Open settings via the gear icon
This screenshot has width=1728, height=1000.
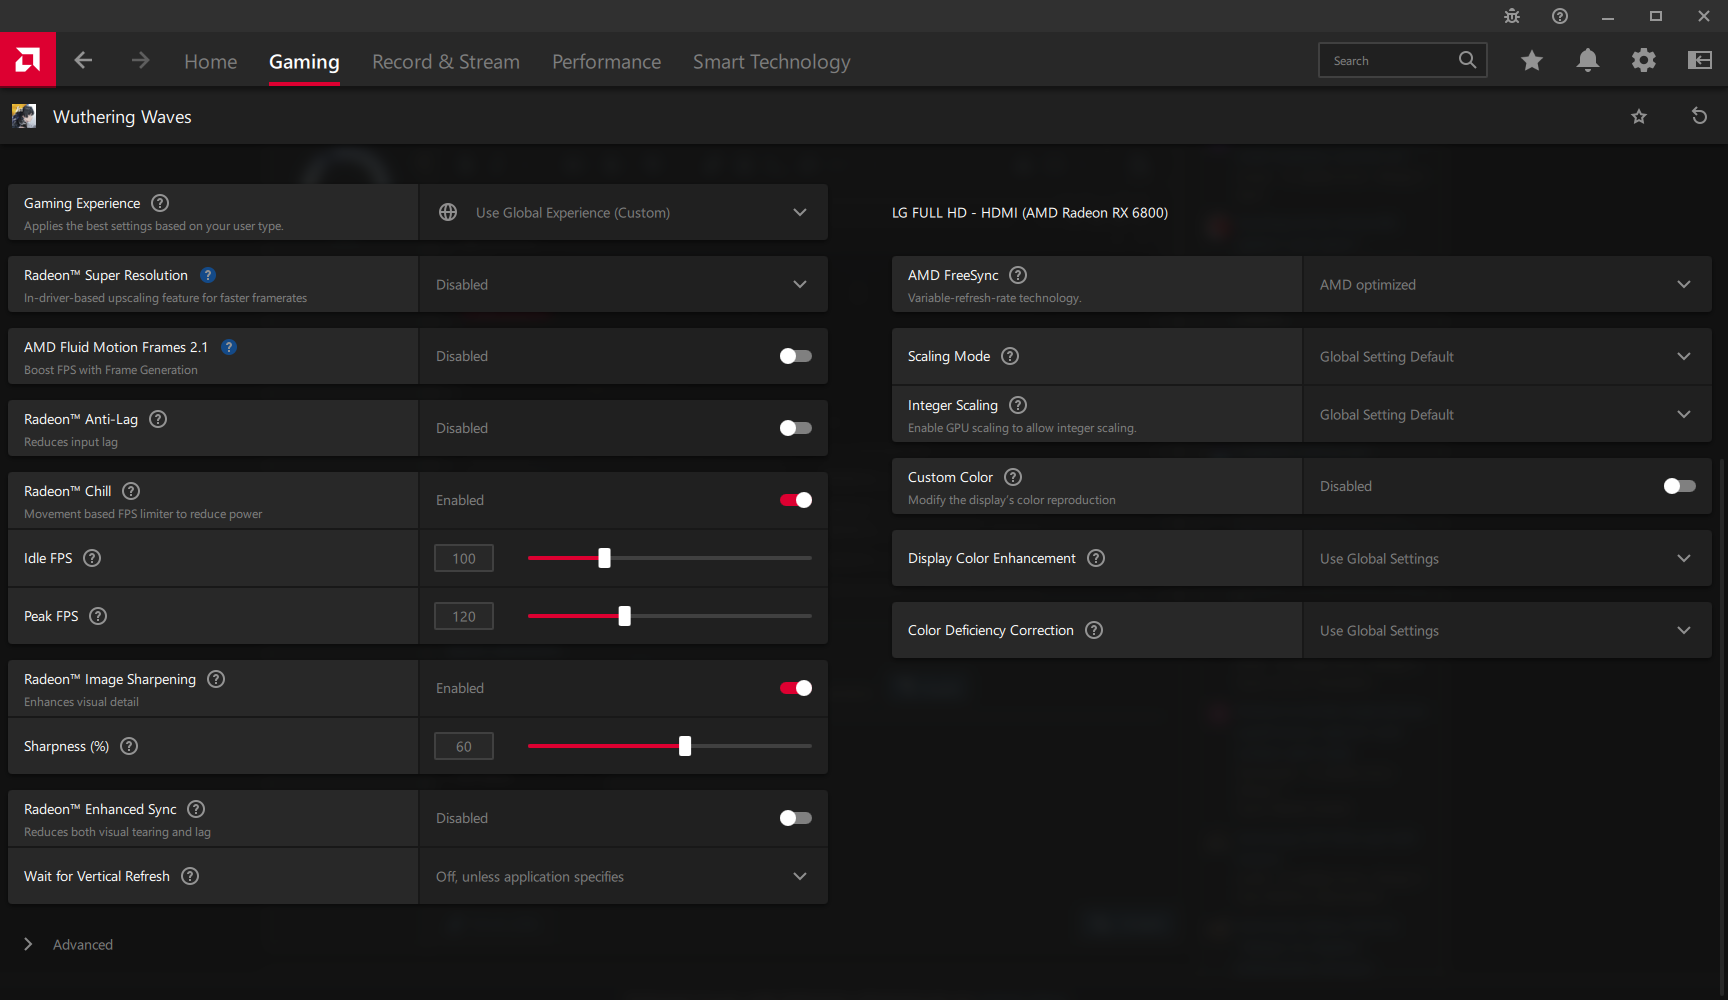(x=1643, y=61)
